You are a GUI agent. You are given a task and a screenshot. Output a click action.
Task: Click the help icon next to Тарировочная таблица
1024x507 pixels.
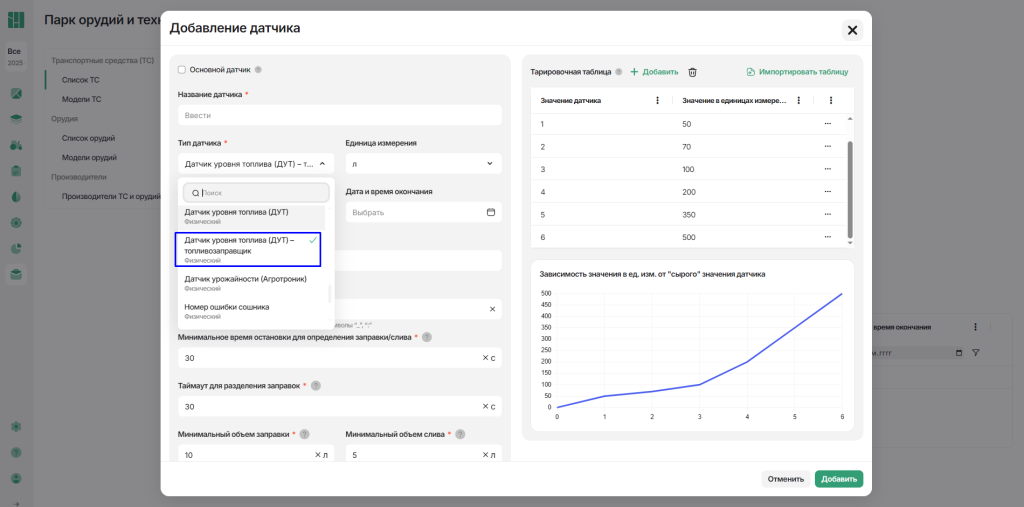pyautogui.click(x=619, y=72)
